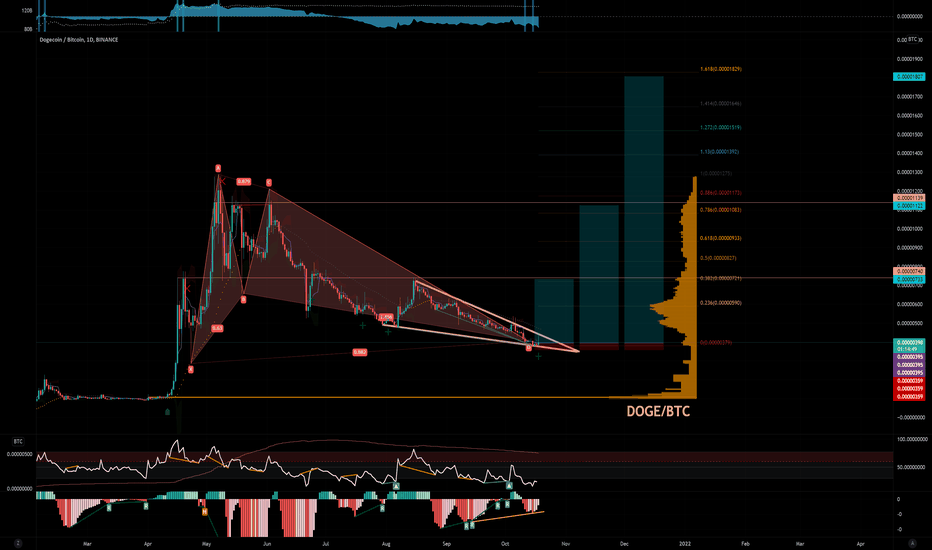
Task: Select the B point label of harmonic pattern
Action: coord(243,300)
